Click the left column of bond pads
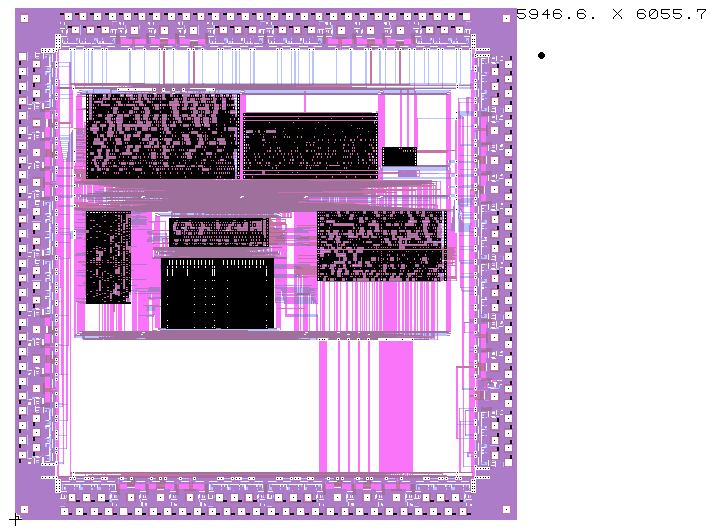Screen dimensions: 710x528 pyautogui.click(x=24, y=260)
